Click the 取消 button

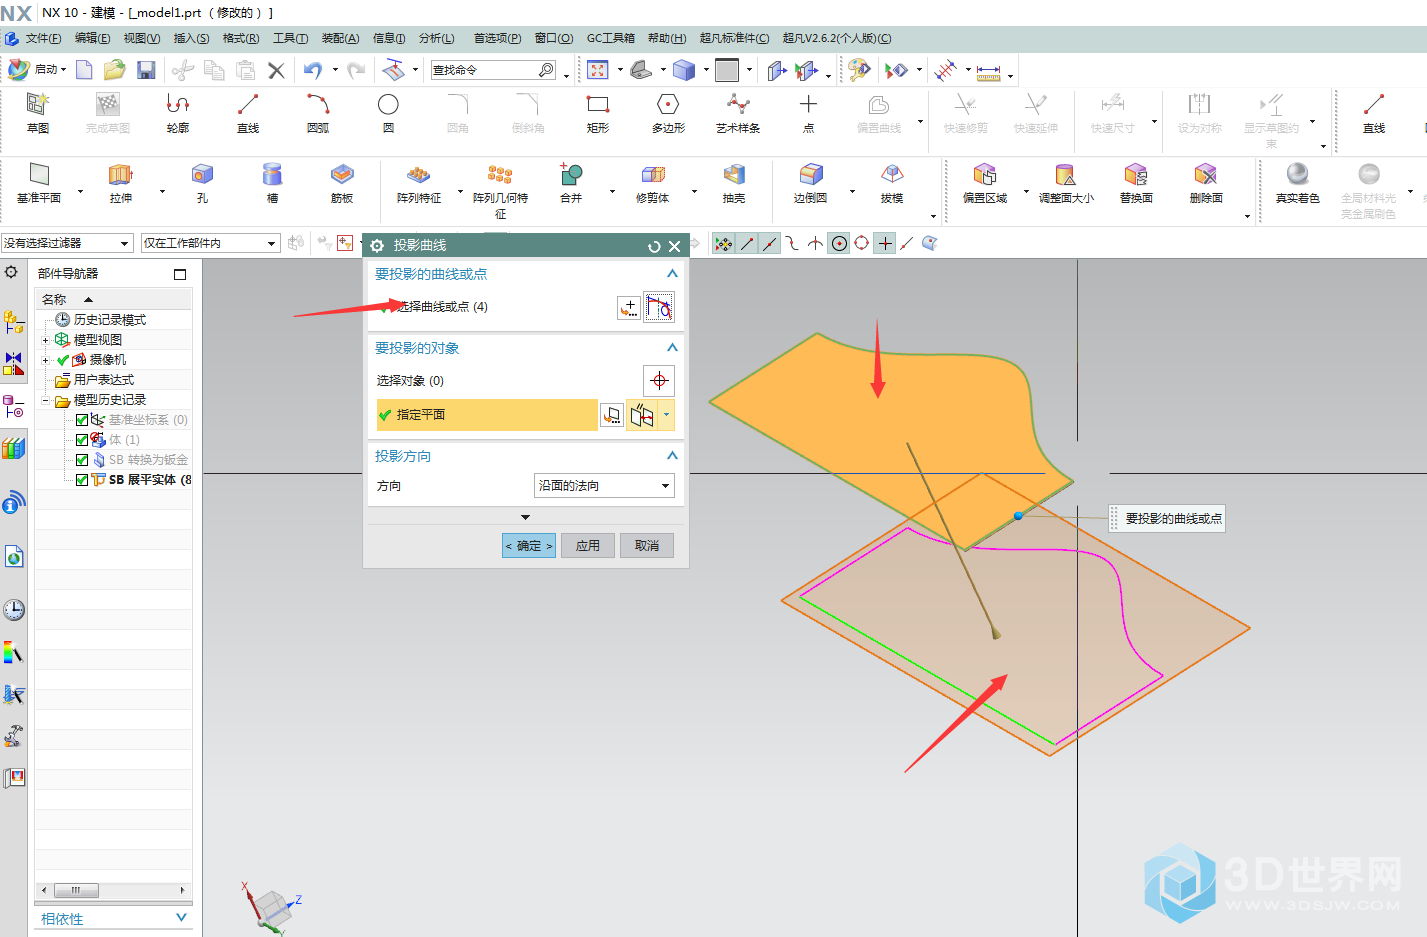click(647, 545)
